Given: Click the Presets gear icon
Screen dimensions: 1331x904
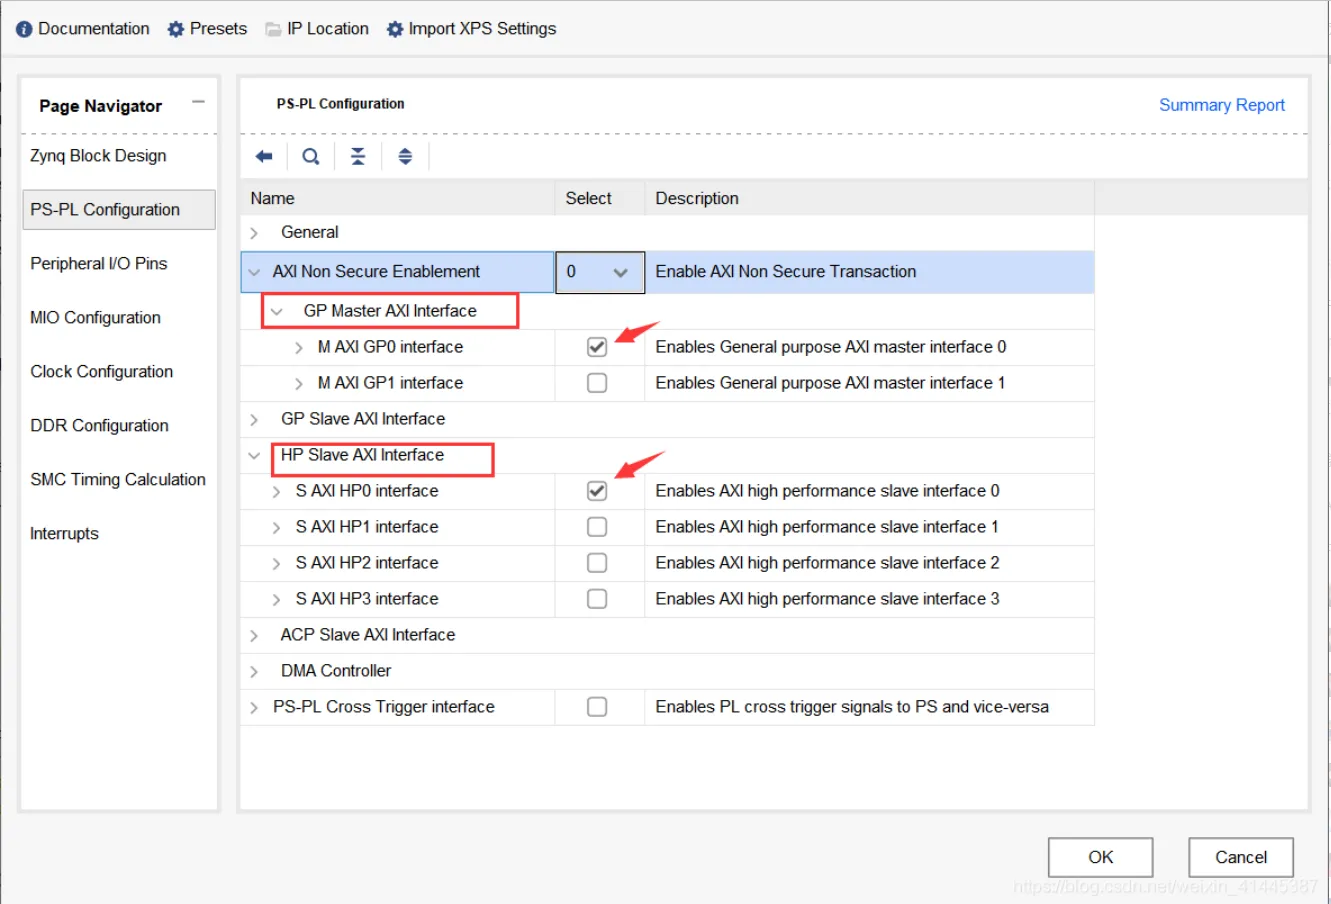Looking at the screenshot, I should pos(176,29).
